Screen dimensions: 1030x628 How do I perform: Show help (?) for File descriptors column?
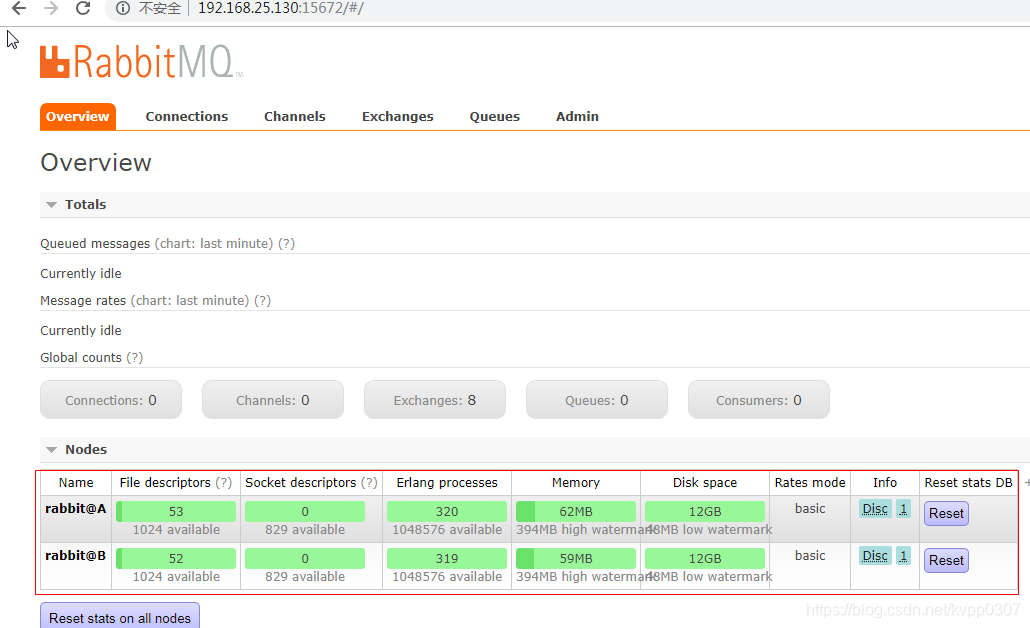(x=224, y=483)
